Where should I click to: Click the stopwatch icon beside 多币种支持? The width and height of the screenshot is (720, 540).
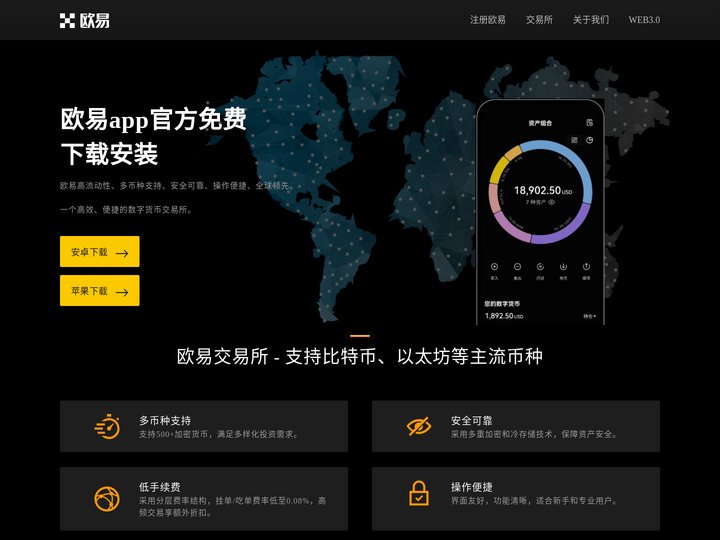[107, 426]
